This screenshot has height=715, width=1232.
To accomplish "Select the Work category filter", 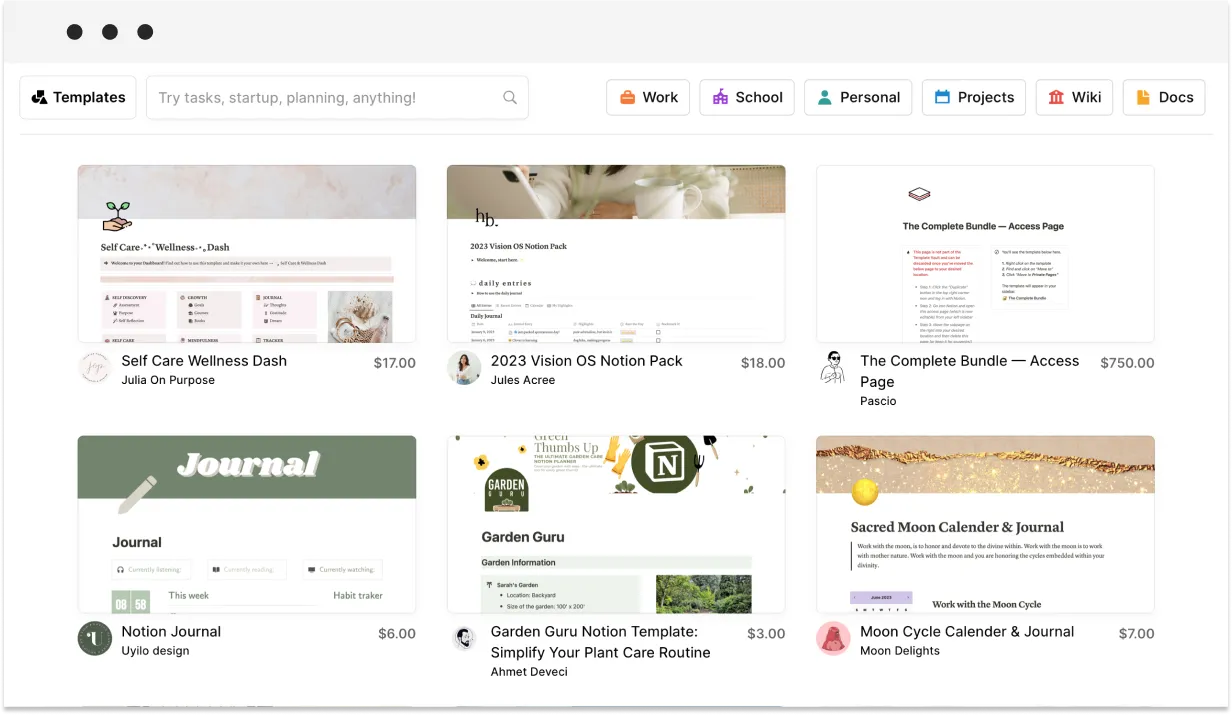I will point(648,97).
